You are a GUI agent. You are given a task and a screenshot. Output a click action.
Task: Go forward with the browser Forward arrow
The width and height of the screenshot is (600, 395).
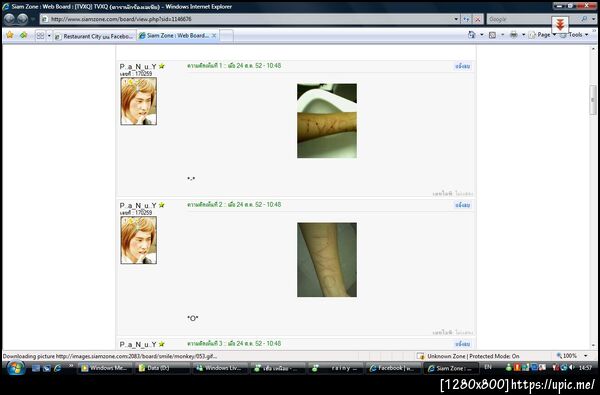[23, 19]
